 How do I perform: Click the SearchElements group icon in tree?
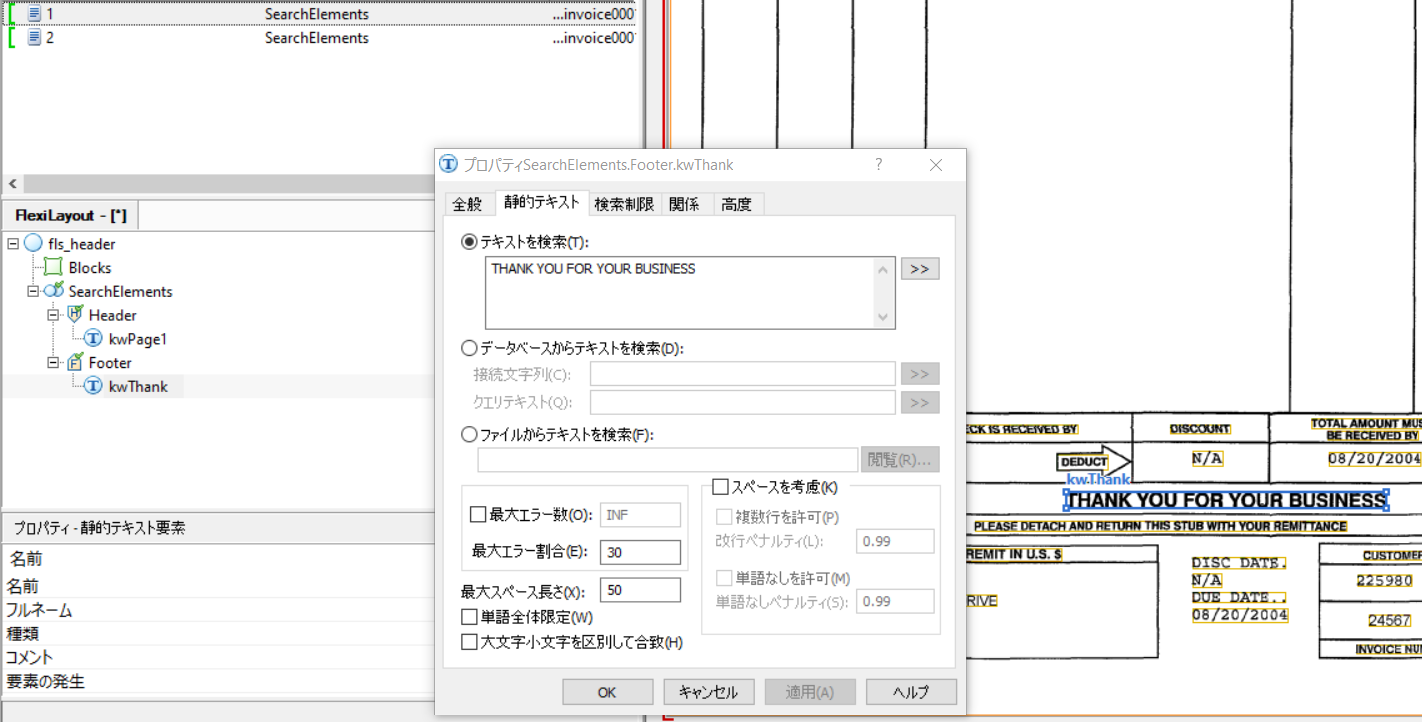pyautogui.click(x=53, y=291)
